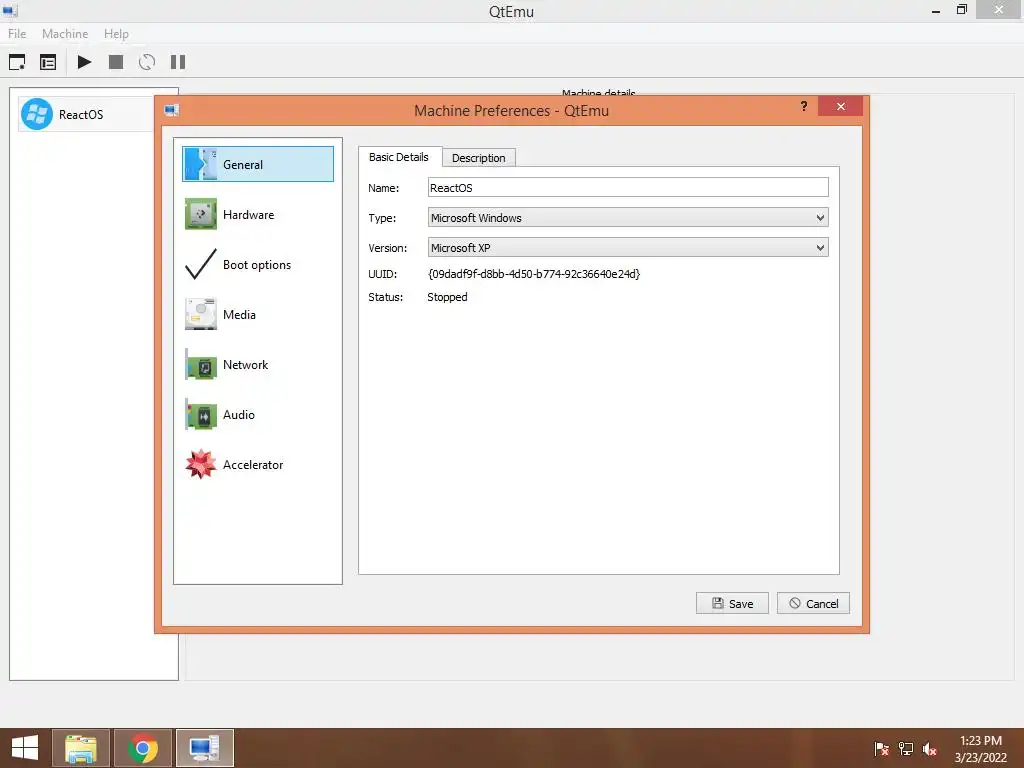Save the machine preferences
Image resolution: width=1024 pixels, height=768 pixels.
pyautogui.click(x=732, y=603)
